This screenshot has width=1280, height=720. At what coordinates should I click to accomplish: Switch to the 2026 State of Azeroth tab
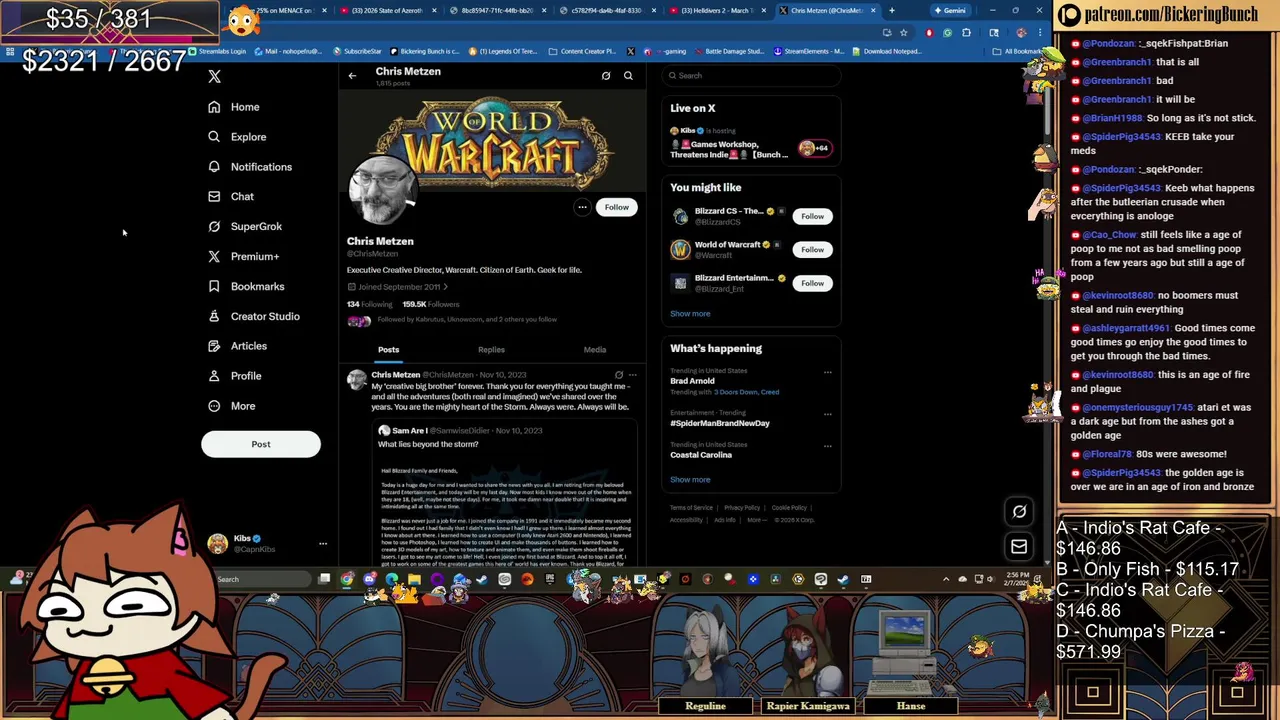coord(386,10)
